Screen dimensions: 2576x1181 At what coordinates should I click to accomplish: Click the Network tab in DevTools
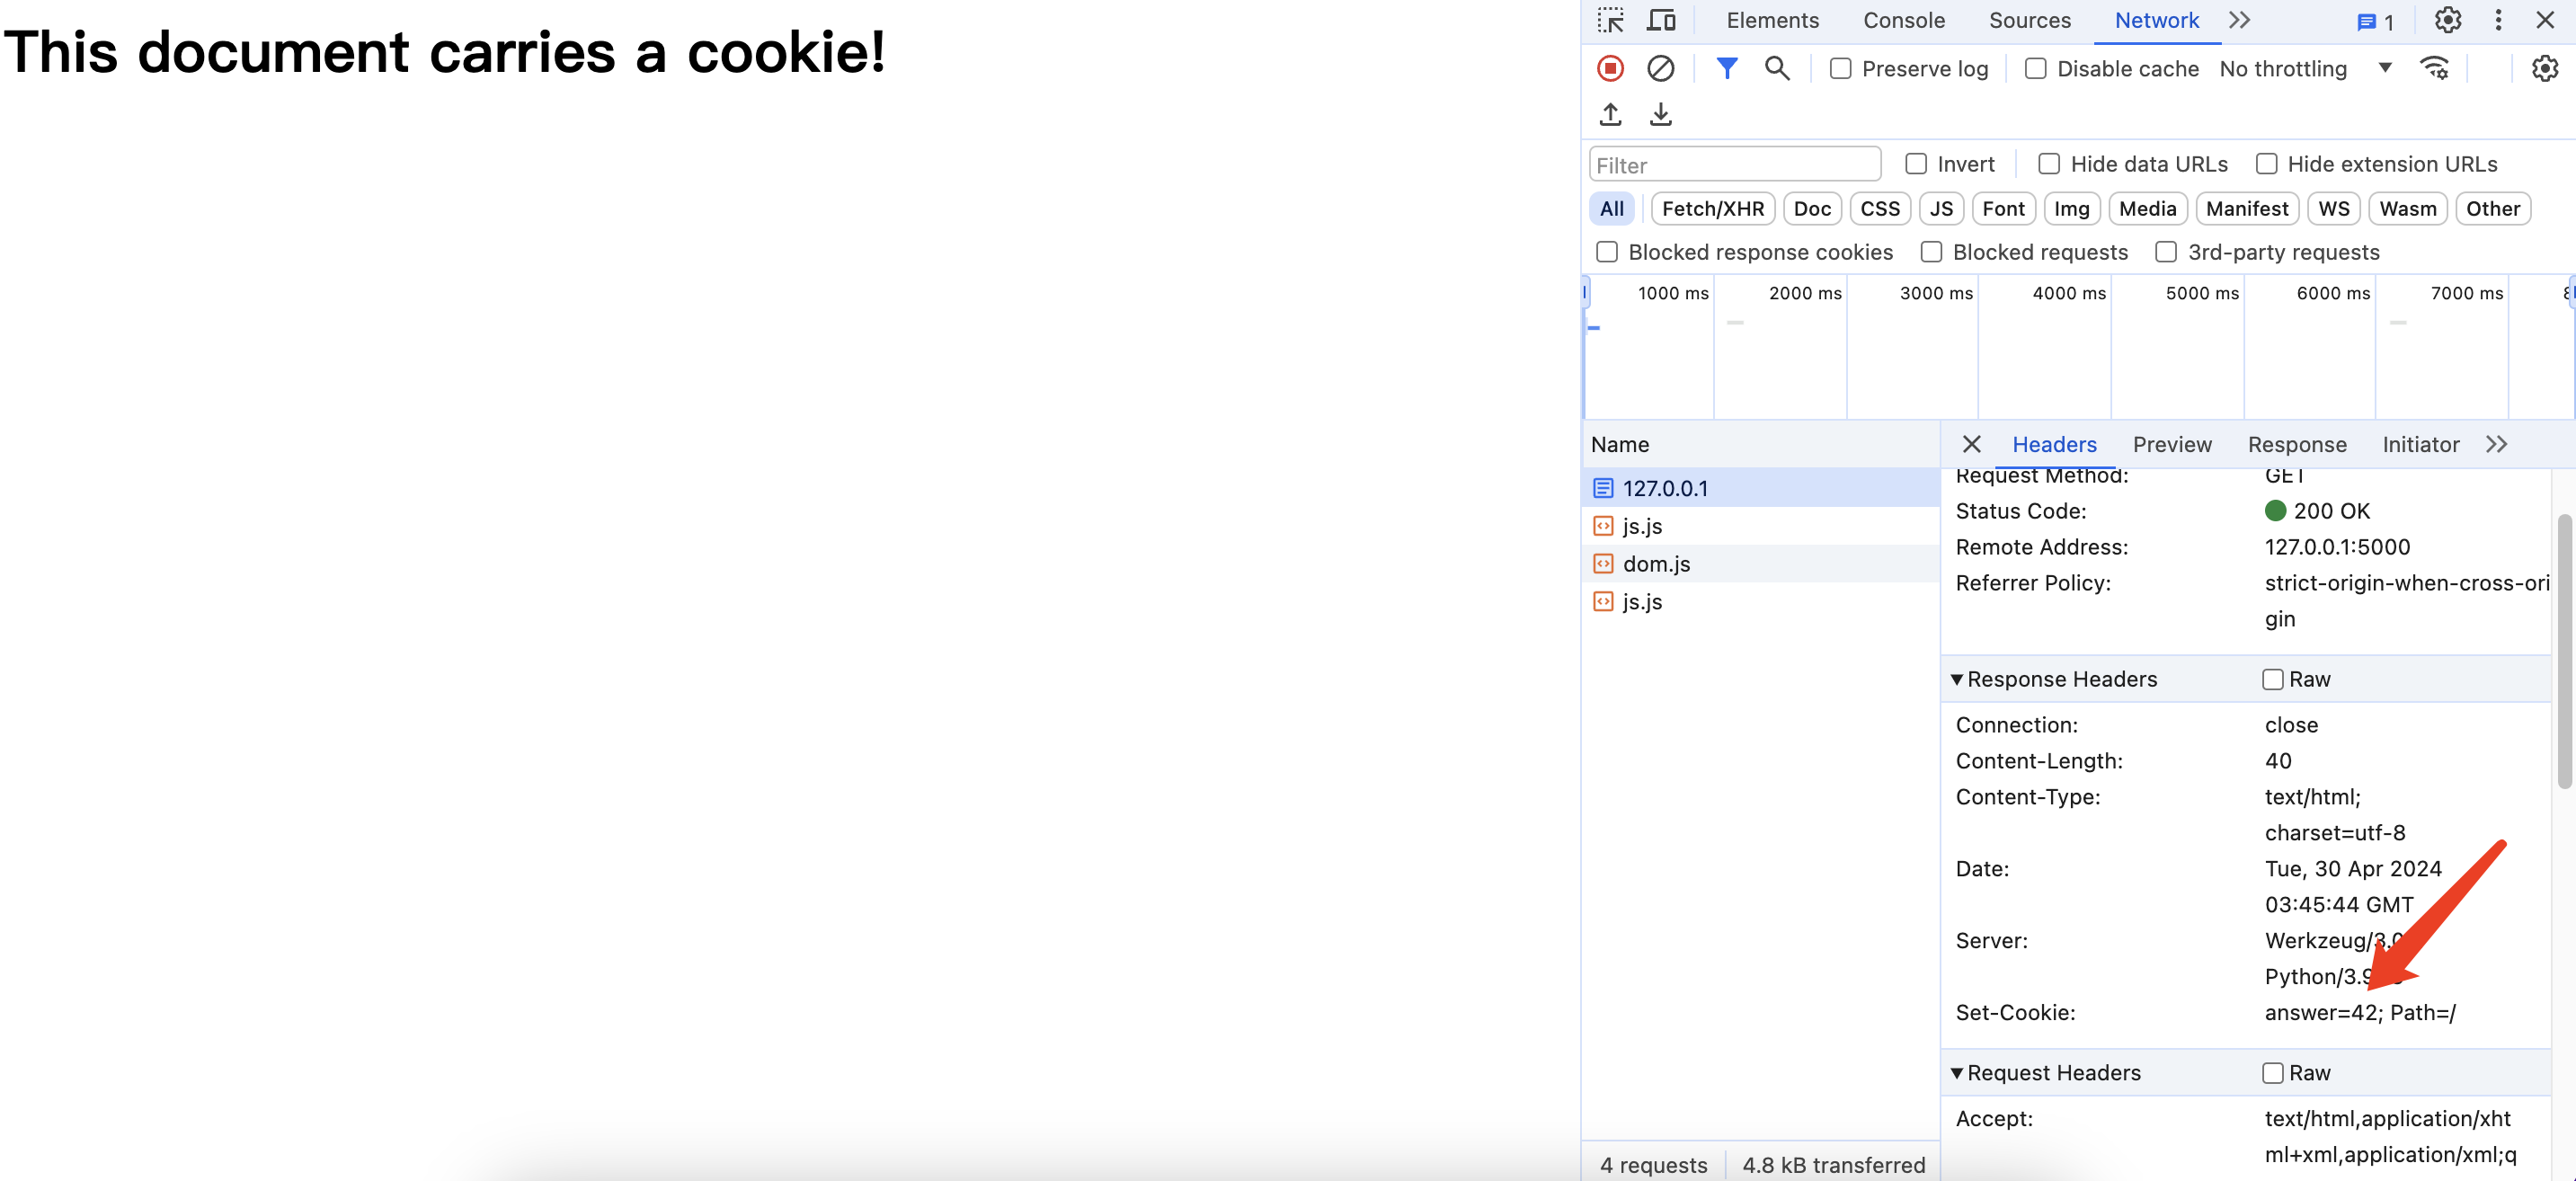[x=2154, y=20]
